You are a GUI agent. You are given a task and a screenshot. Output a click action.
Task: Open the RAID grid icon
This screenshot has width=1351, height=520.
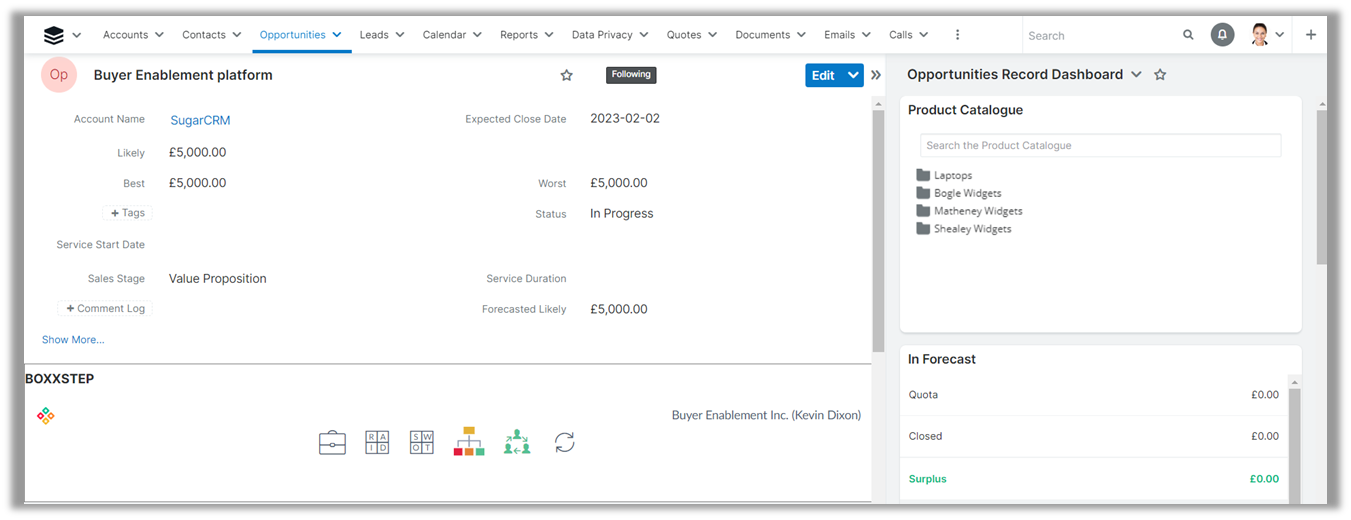377,442
